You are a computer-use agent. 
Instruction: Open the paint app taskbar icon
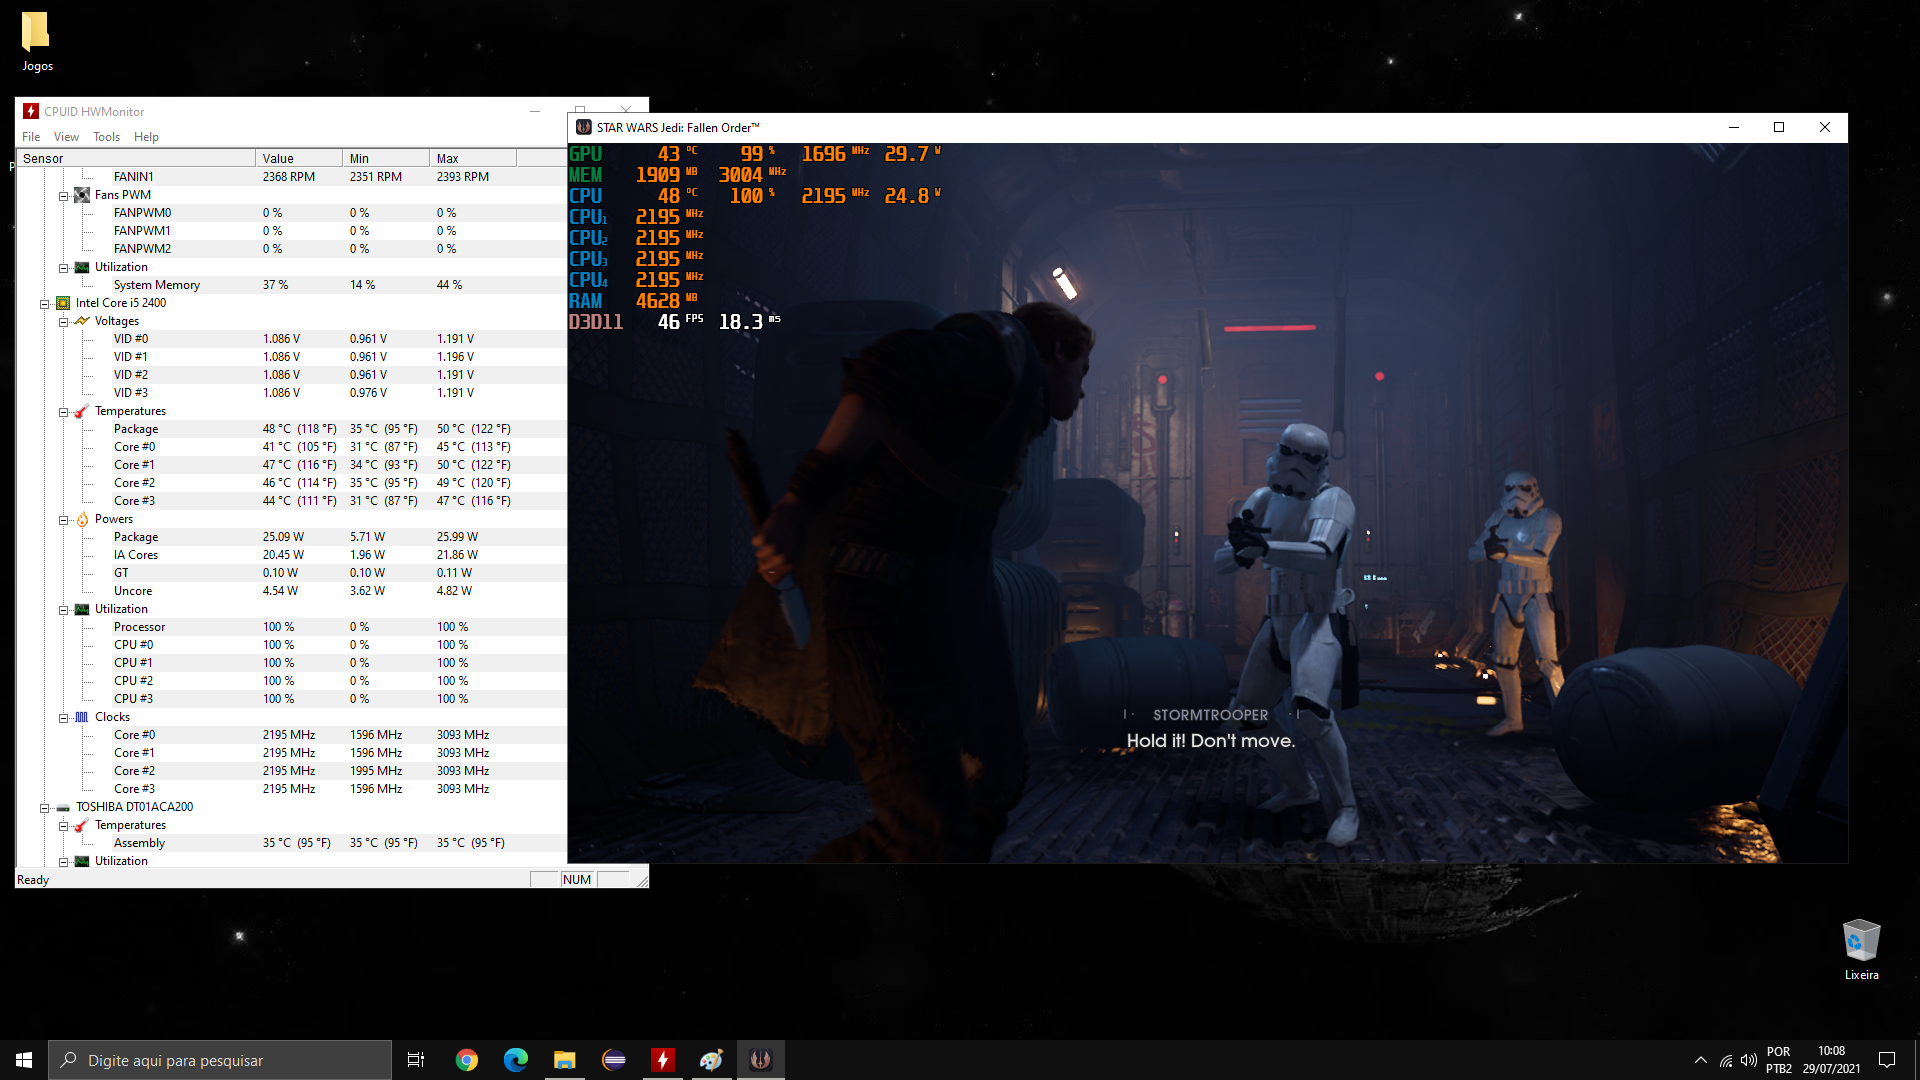click(x=711, y=1060)
